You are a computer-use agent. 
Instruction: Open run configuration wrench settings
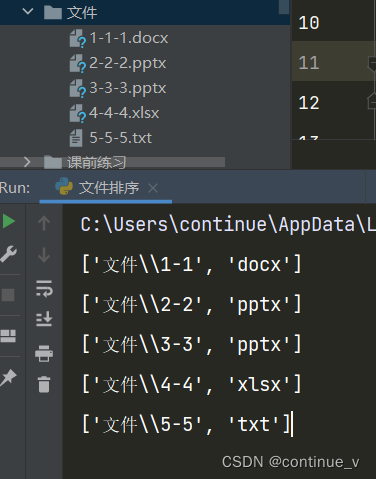pos(8,254)
